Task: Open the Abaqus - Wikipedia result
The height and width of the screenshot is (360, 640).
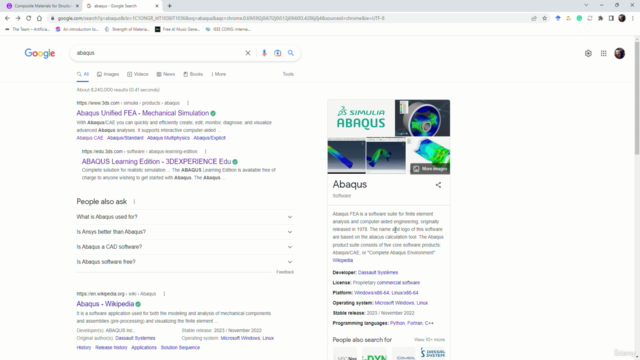Action: (105, 304)
